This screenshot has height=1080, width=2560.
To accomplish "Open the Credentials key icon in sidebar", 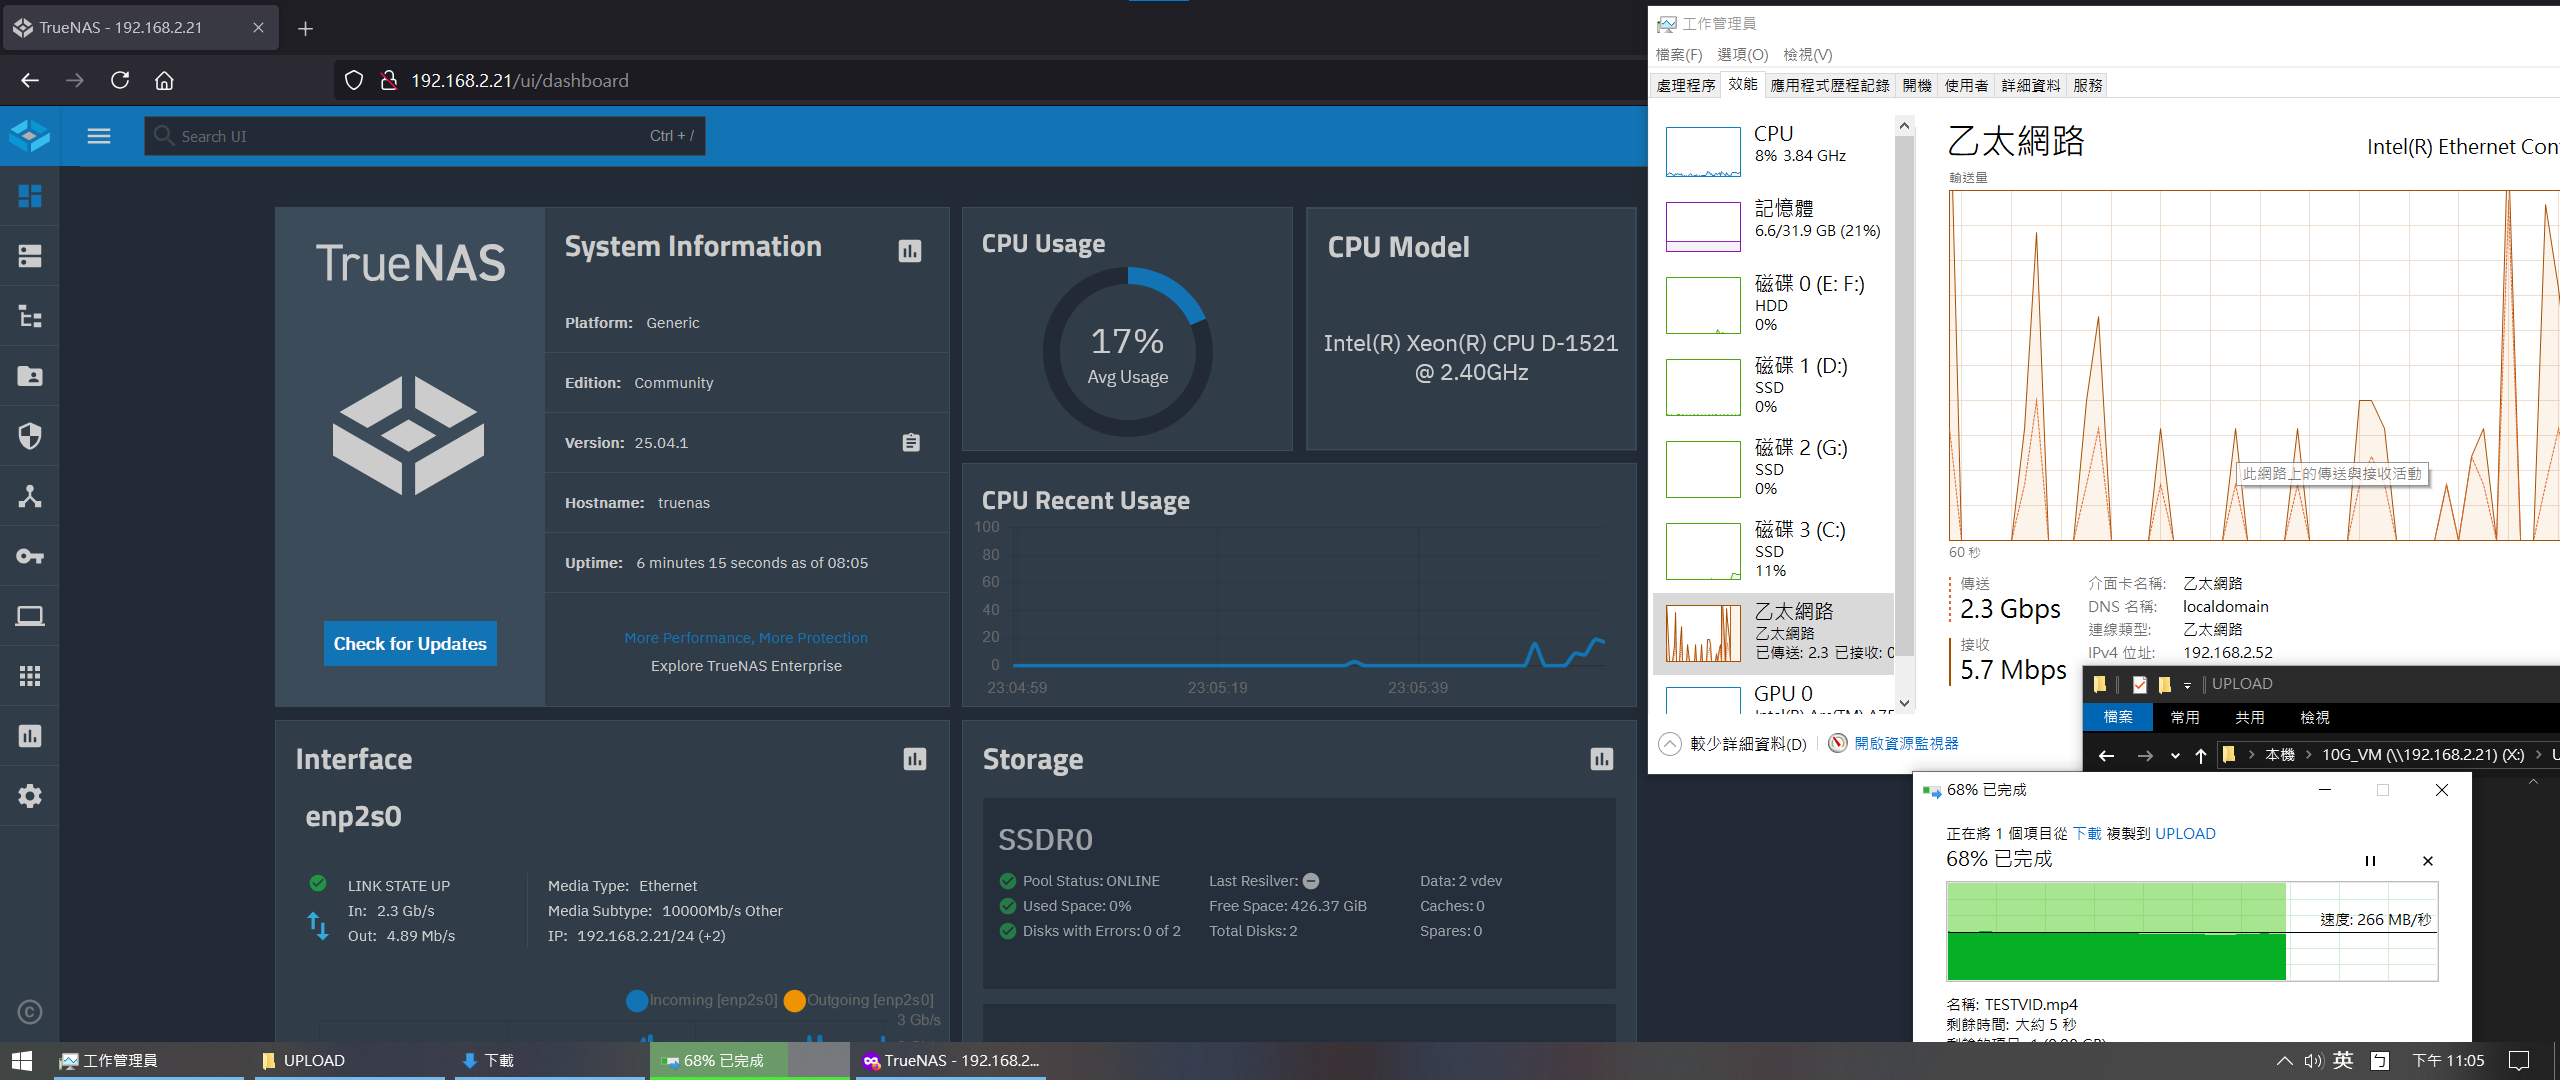I will [x=30, y=556].
